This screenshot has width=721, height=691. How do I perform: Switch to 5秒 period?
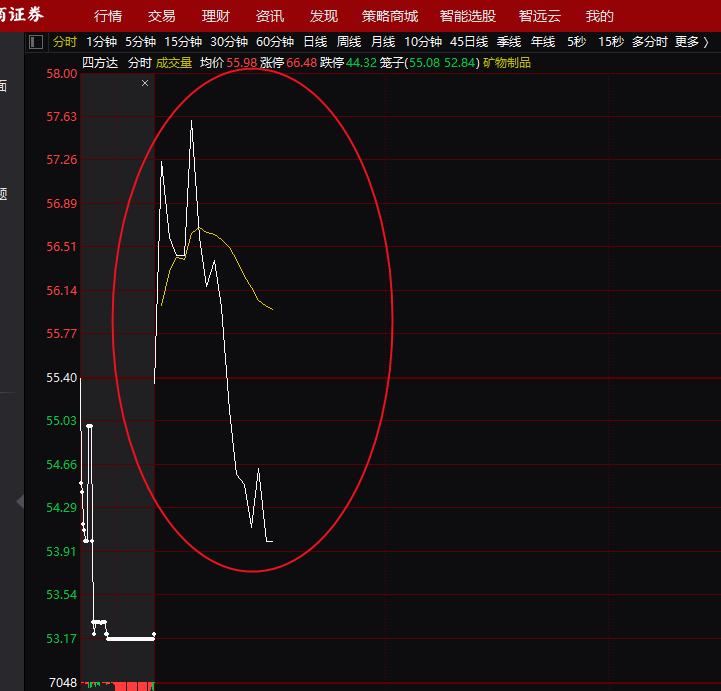577,42
